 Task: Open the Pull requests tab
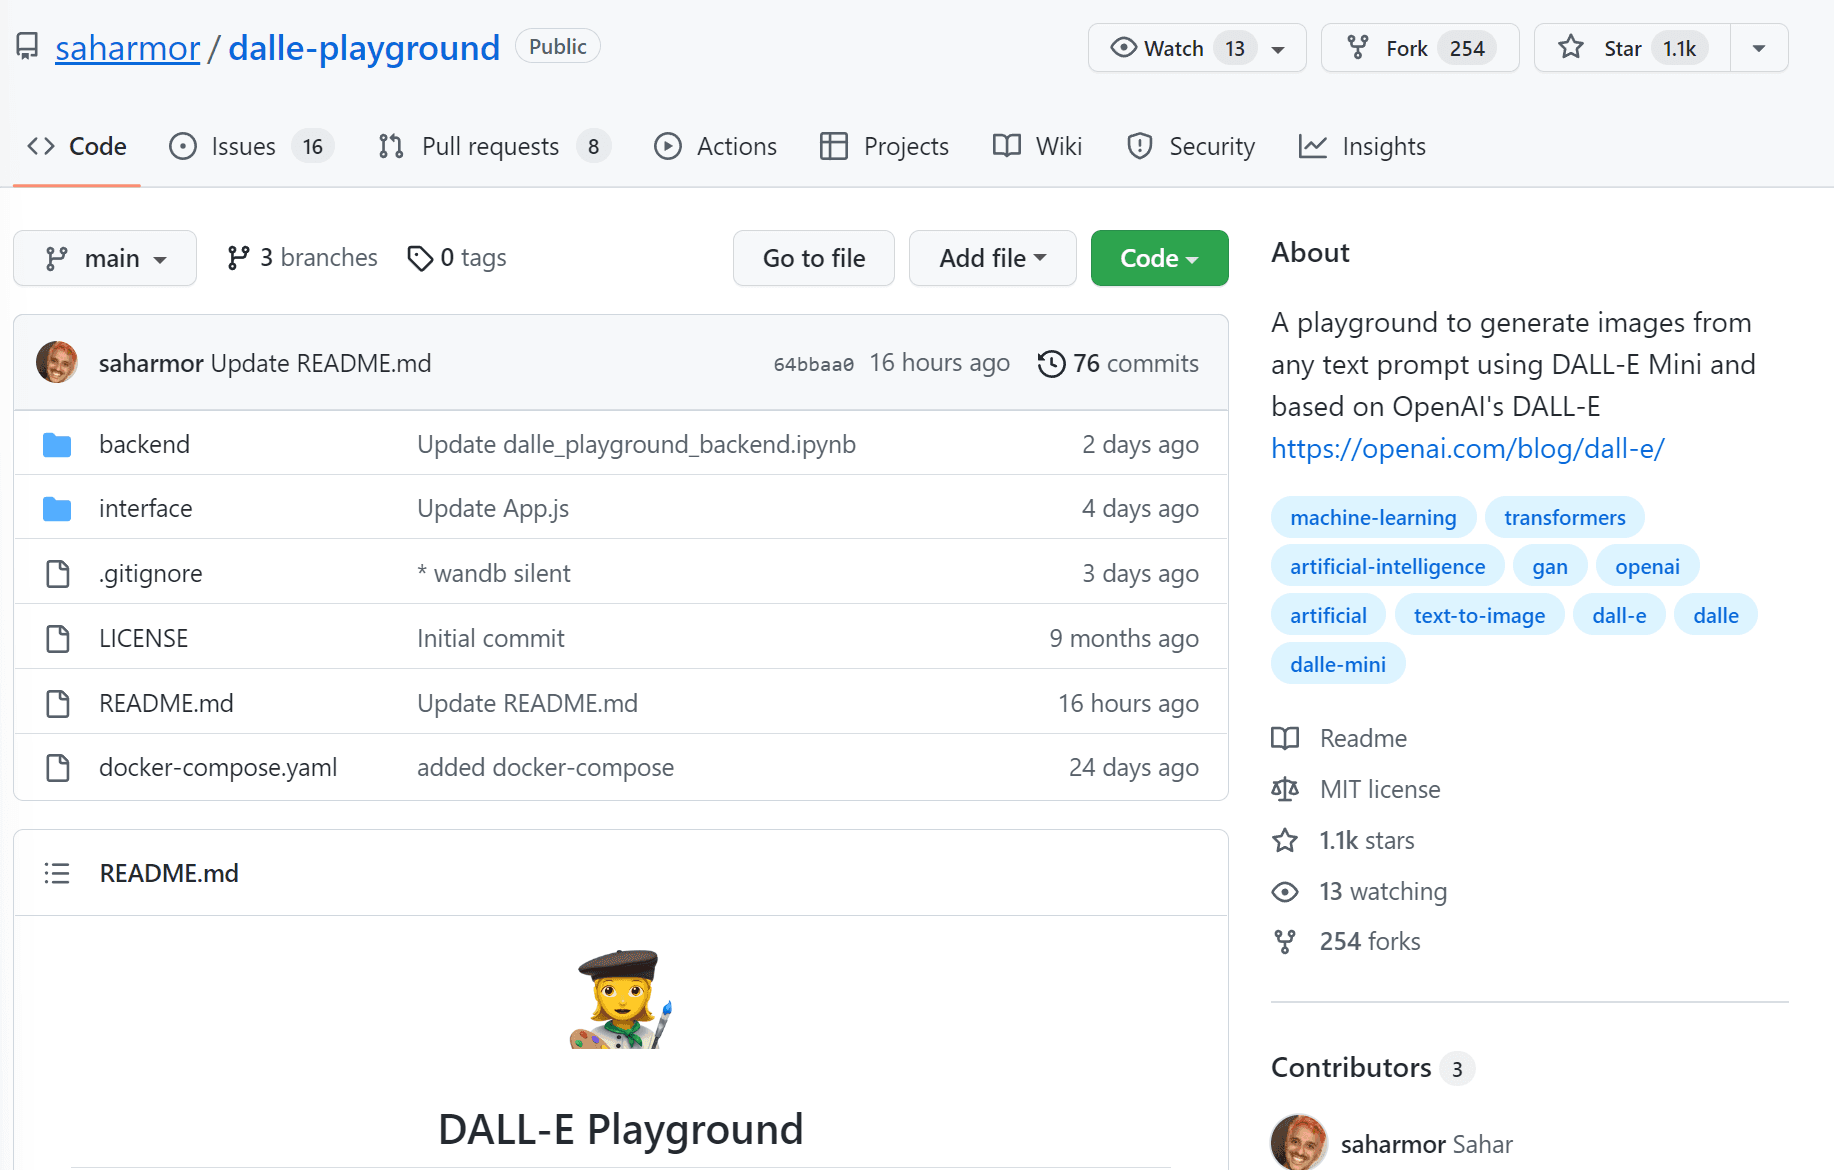point(490,147)
